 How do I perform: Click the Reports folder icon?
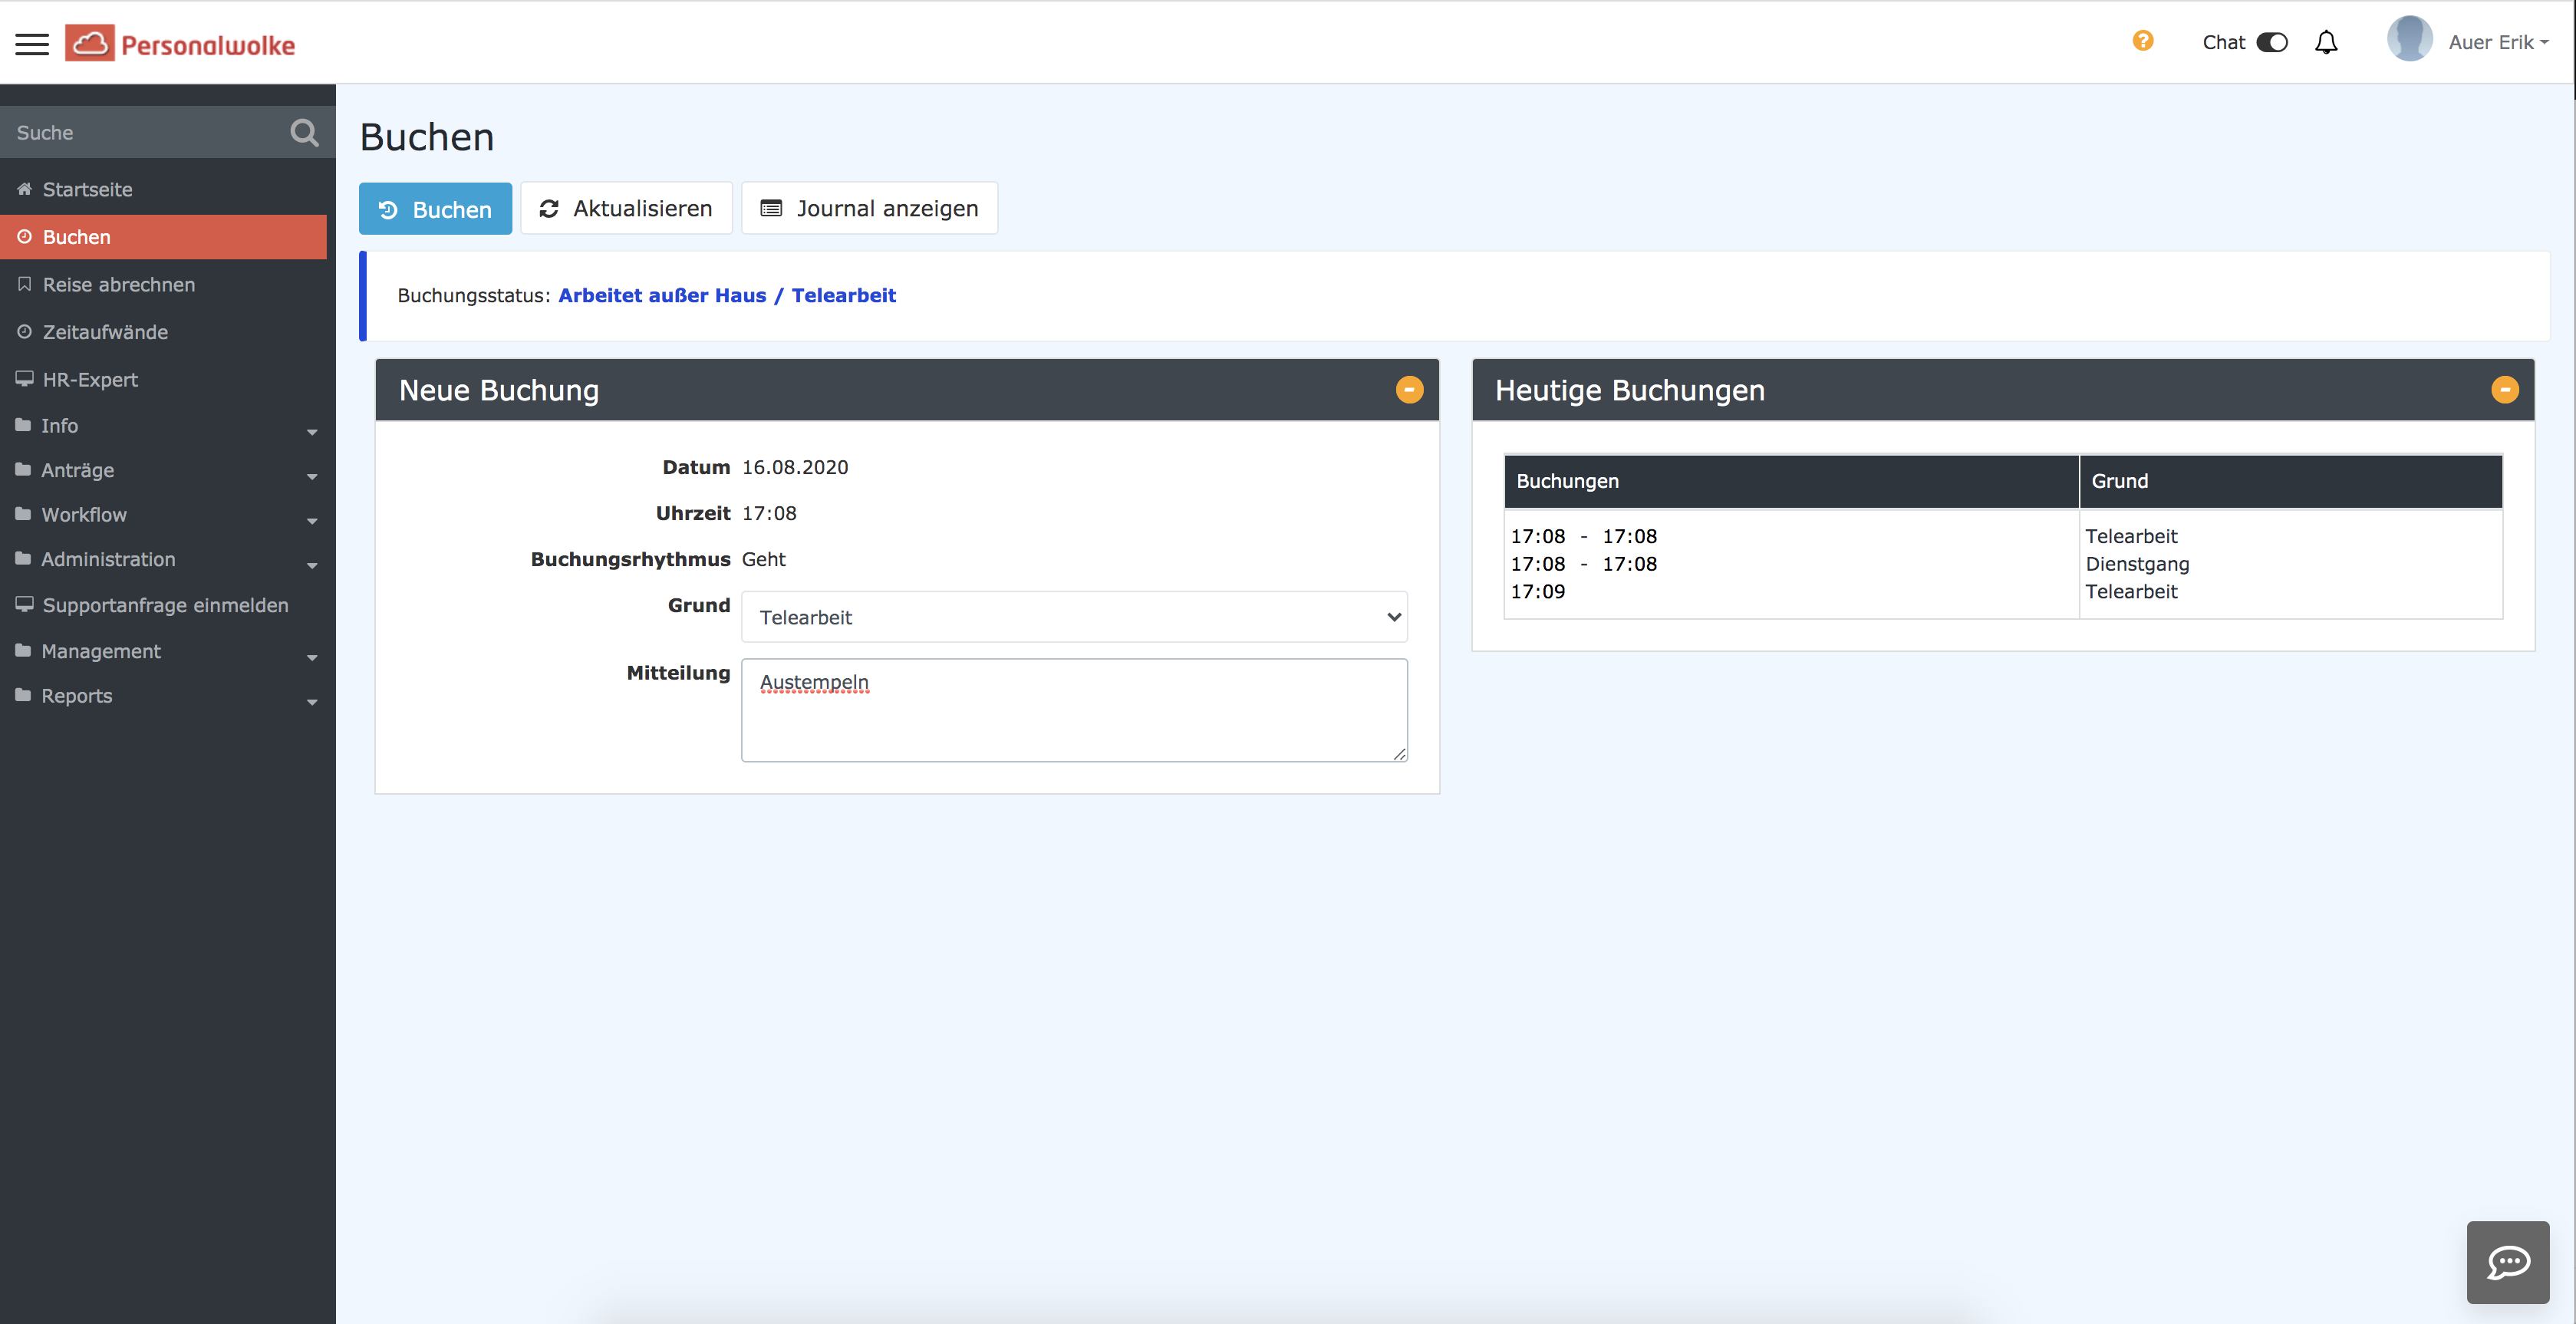click(x=23, y=695)
